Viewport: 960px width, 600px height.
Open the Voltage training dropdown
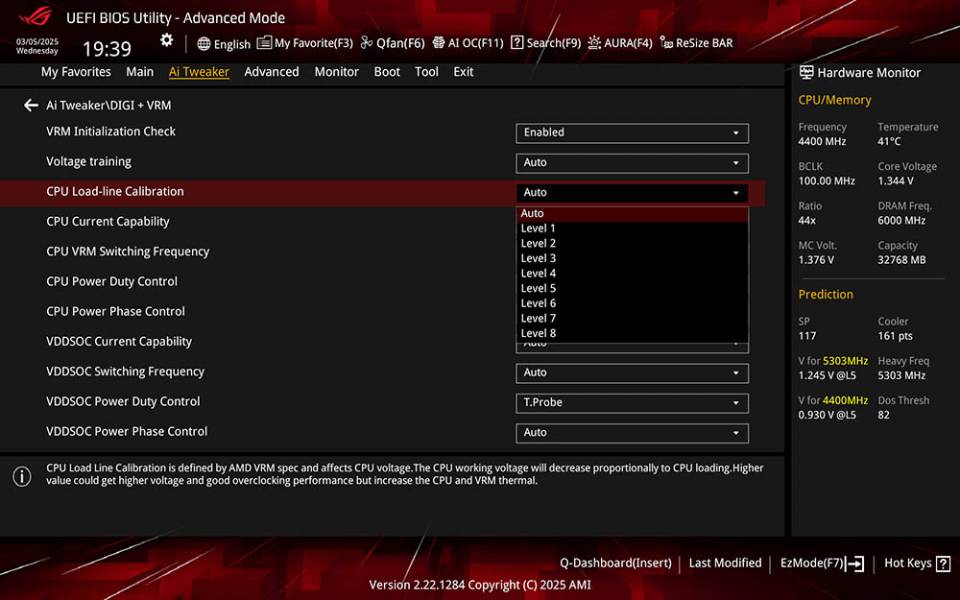[x=632, y=163]
